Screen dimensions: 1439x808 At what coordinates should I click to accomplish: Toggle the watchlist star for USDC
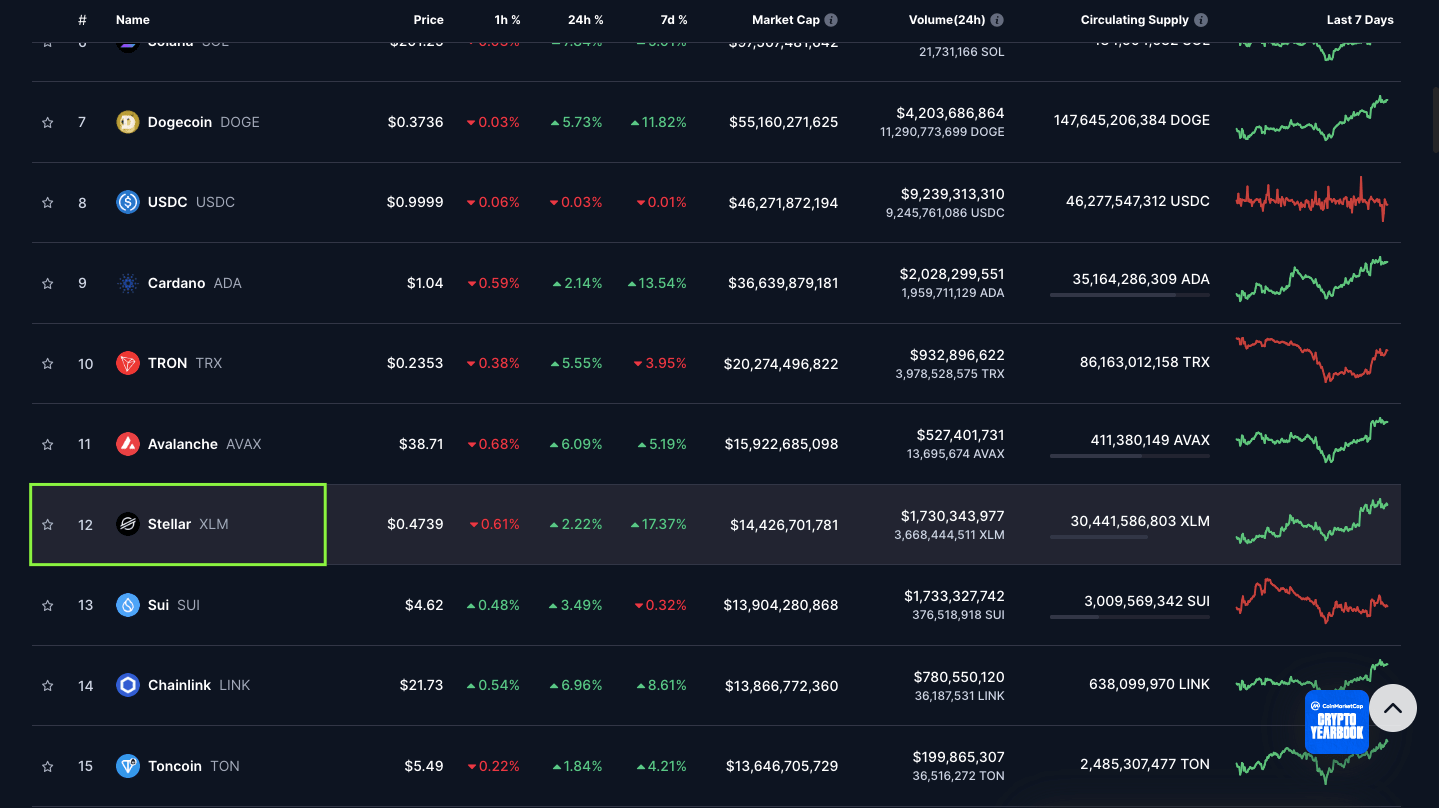tap(47, 203)
